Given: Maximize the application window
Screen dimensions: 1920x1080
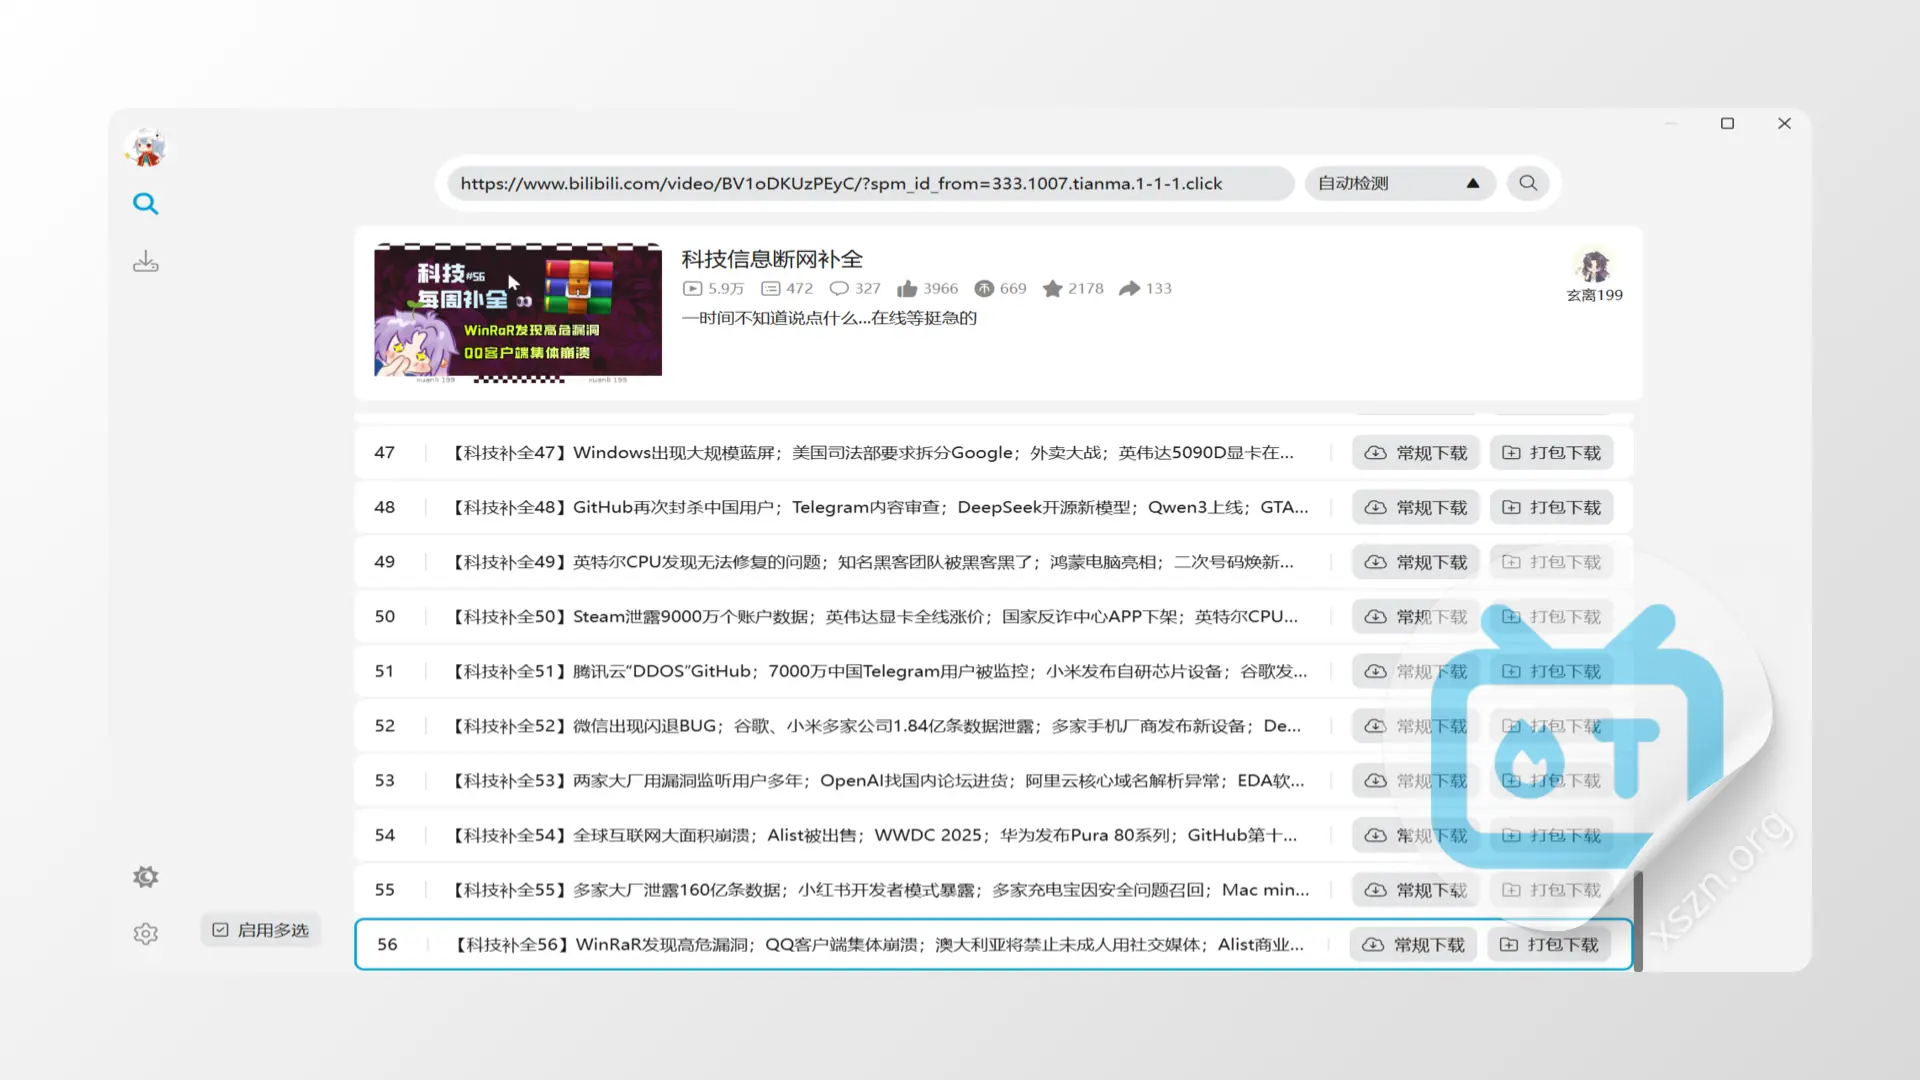Looking at the screenshot, I should 1727,124.
